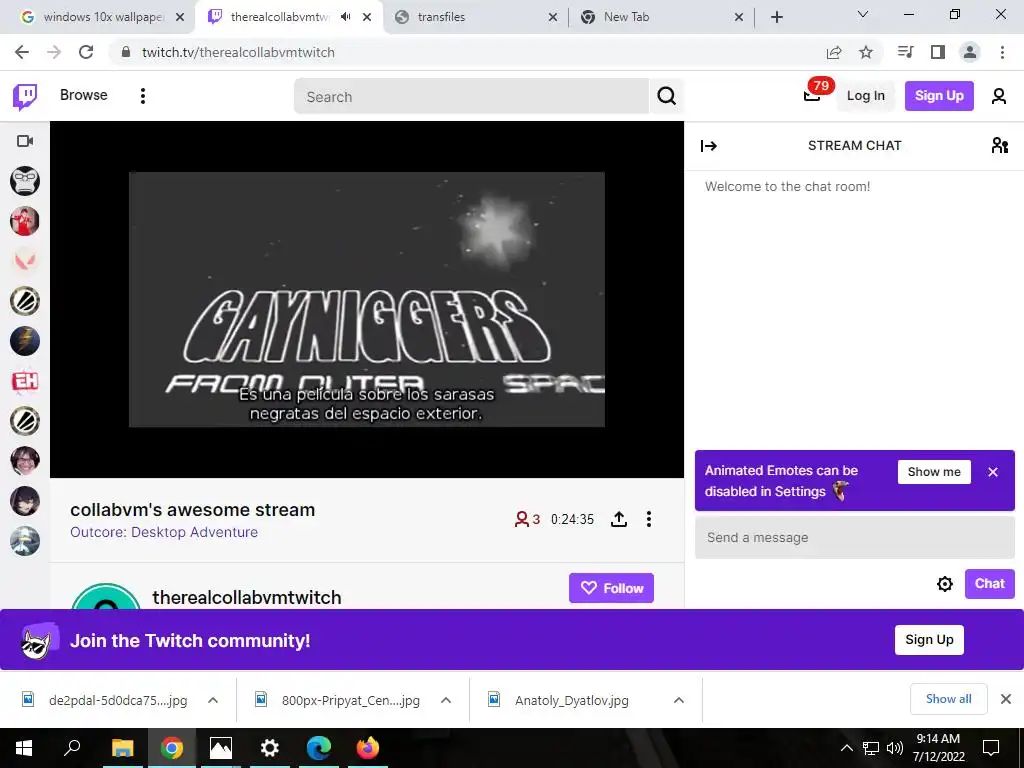The width and height of the screenshot is (1024, 768).
Task: Bookmark this page with the star
Action: click(866, 52)
